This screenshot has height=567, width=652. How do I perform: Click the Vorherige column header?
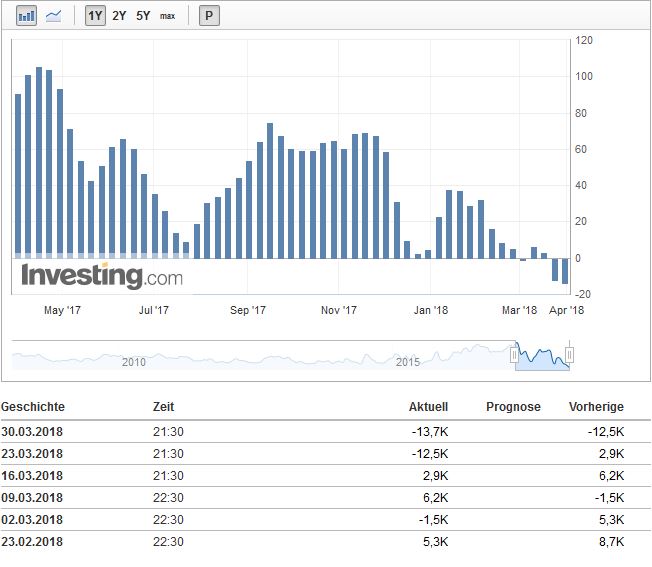596,407
